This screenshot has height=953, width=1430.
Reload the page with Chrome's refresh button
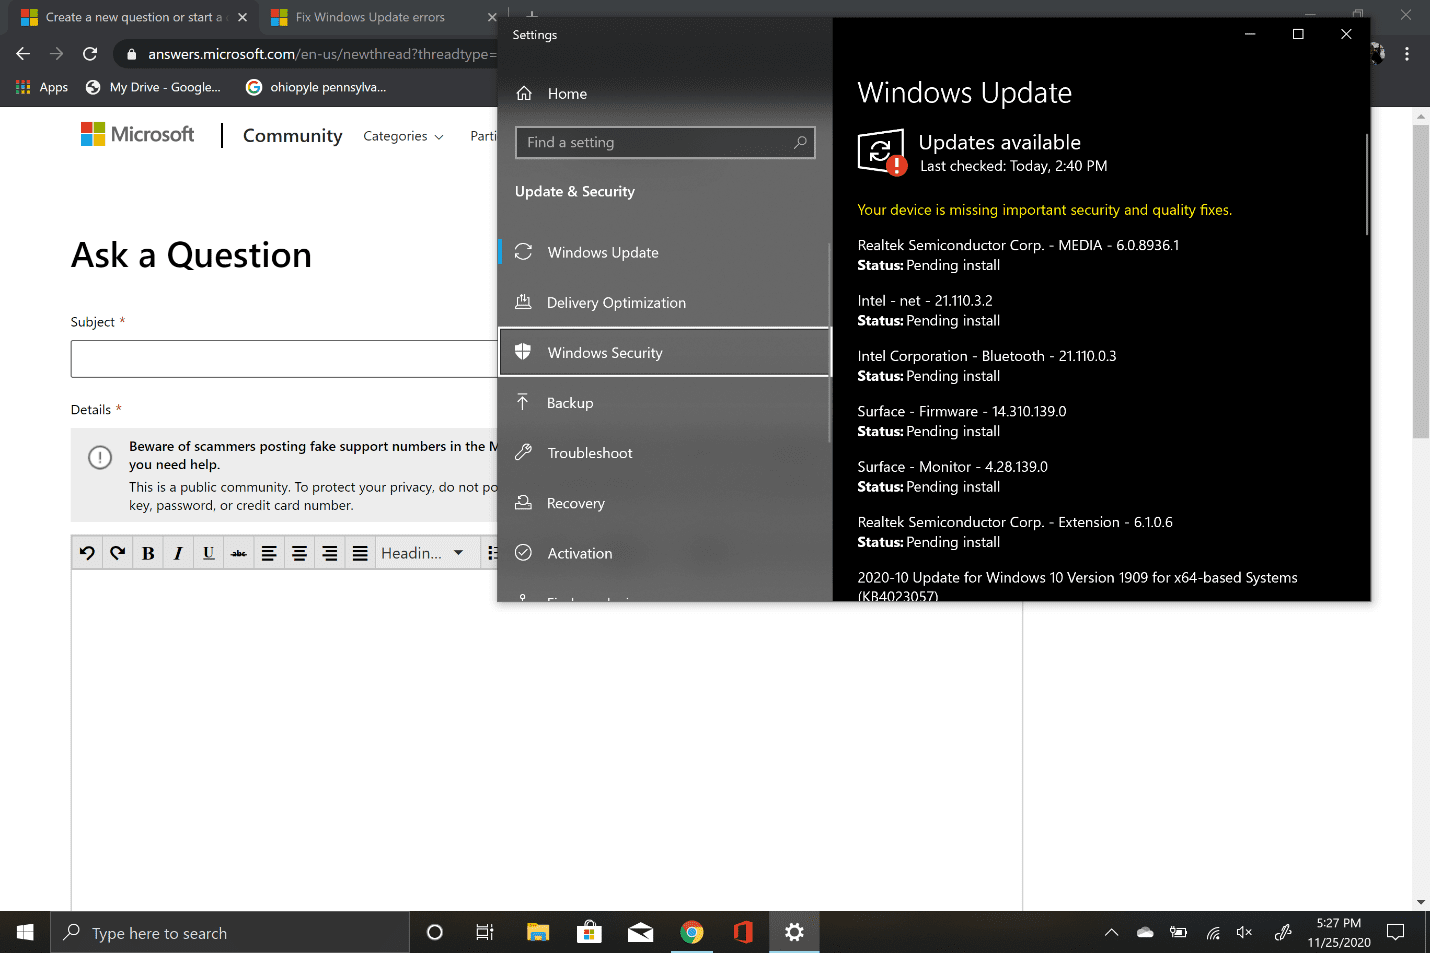[x=90, y=54]
